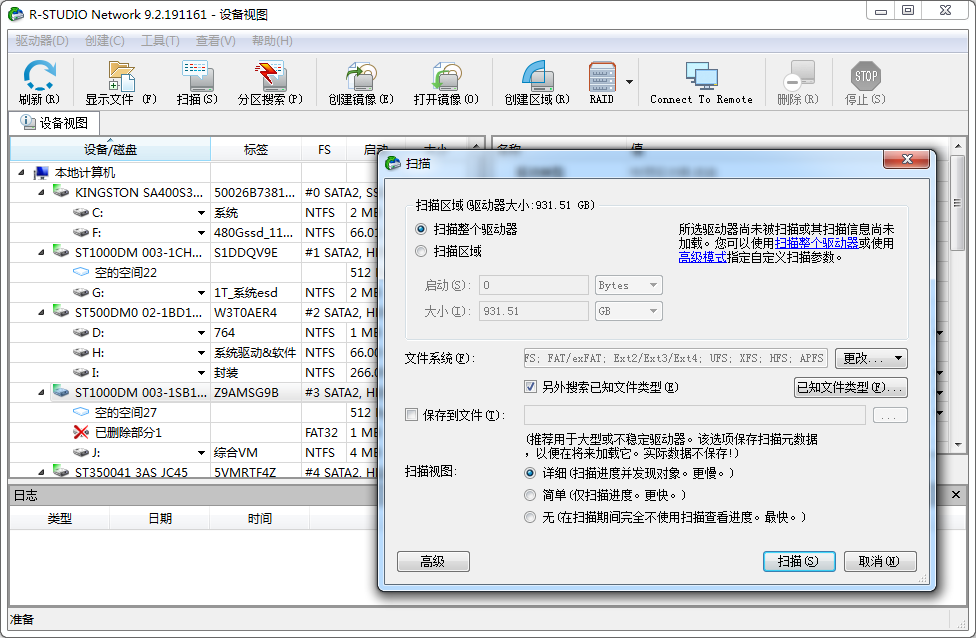Open dropdown arrow on G: row
The width and height of the screenshot is (976, 638).
pos(201,293)
